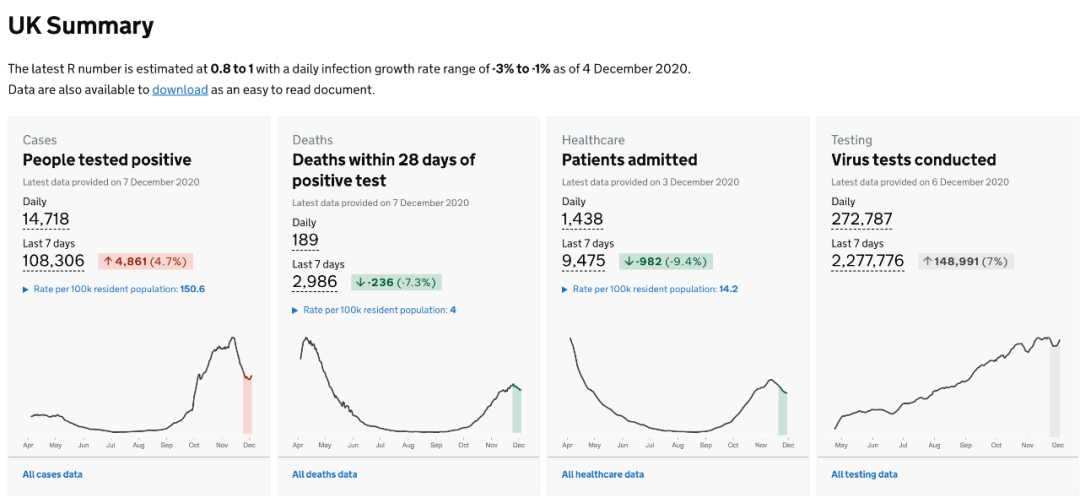Open All testing data link
The width and height of the screenshot is (1080, 498).
(x=864, y=474)
